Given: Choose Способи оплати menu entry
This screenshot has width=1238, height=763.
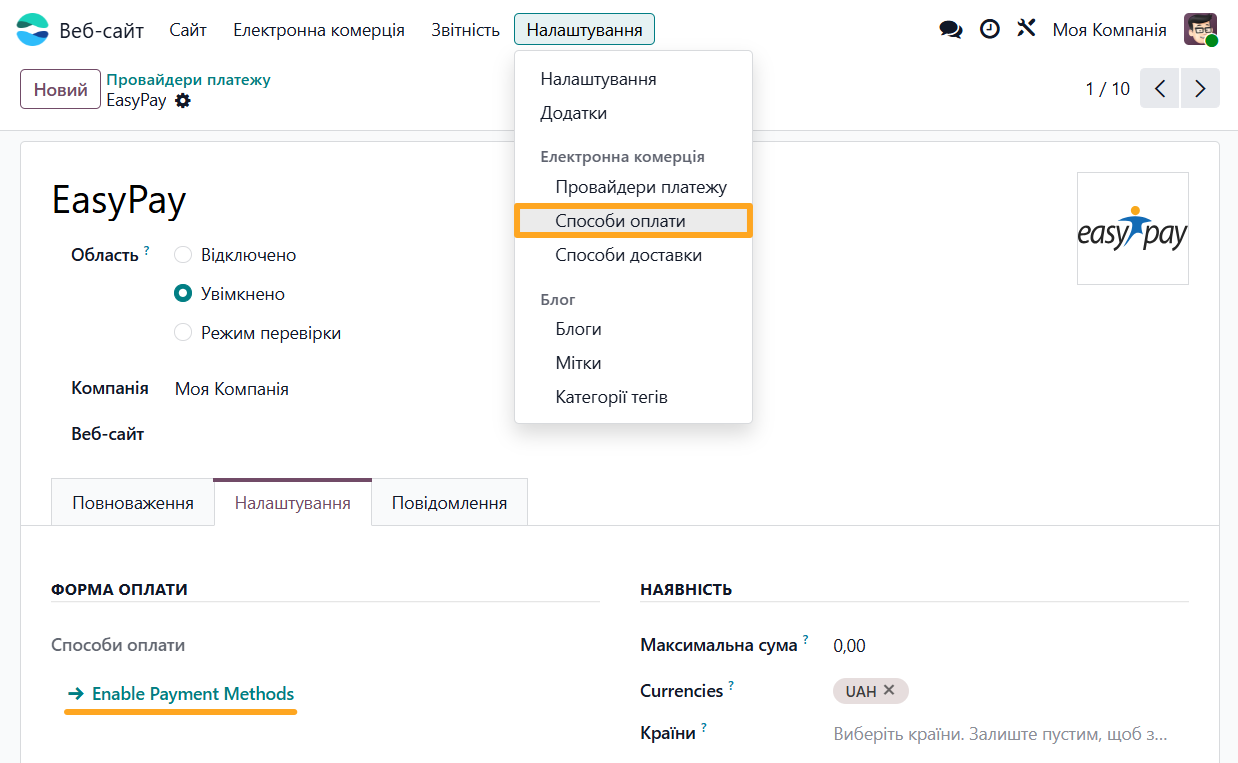Looking at the screenshot, I should click(x=633, y=221).
